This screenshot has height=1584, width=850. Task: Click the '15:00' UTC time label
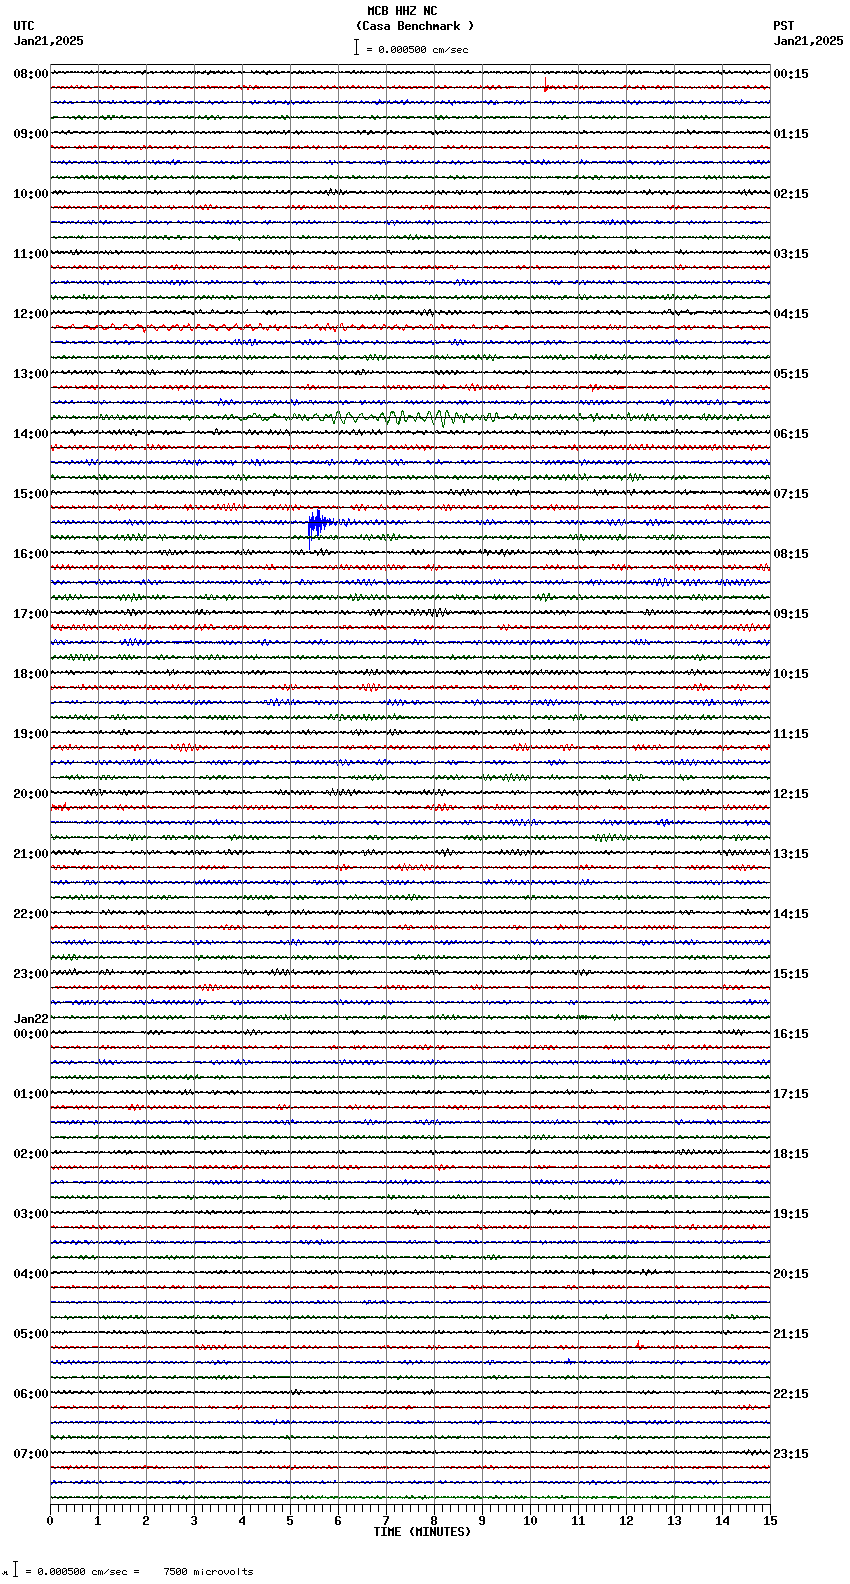point(31,494)
